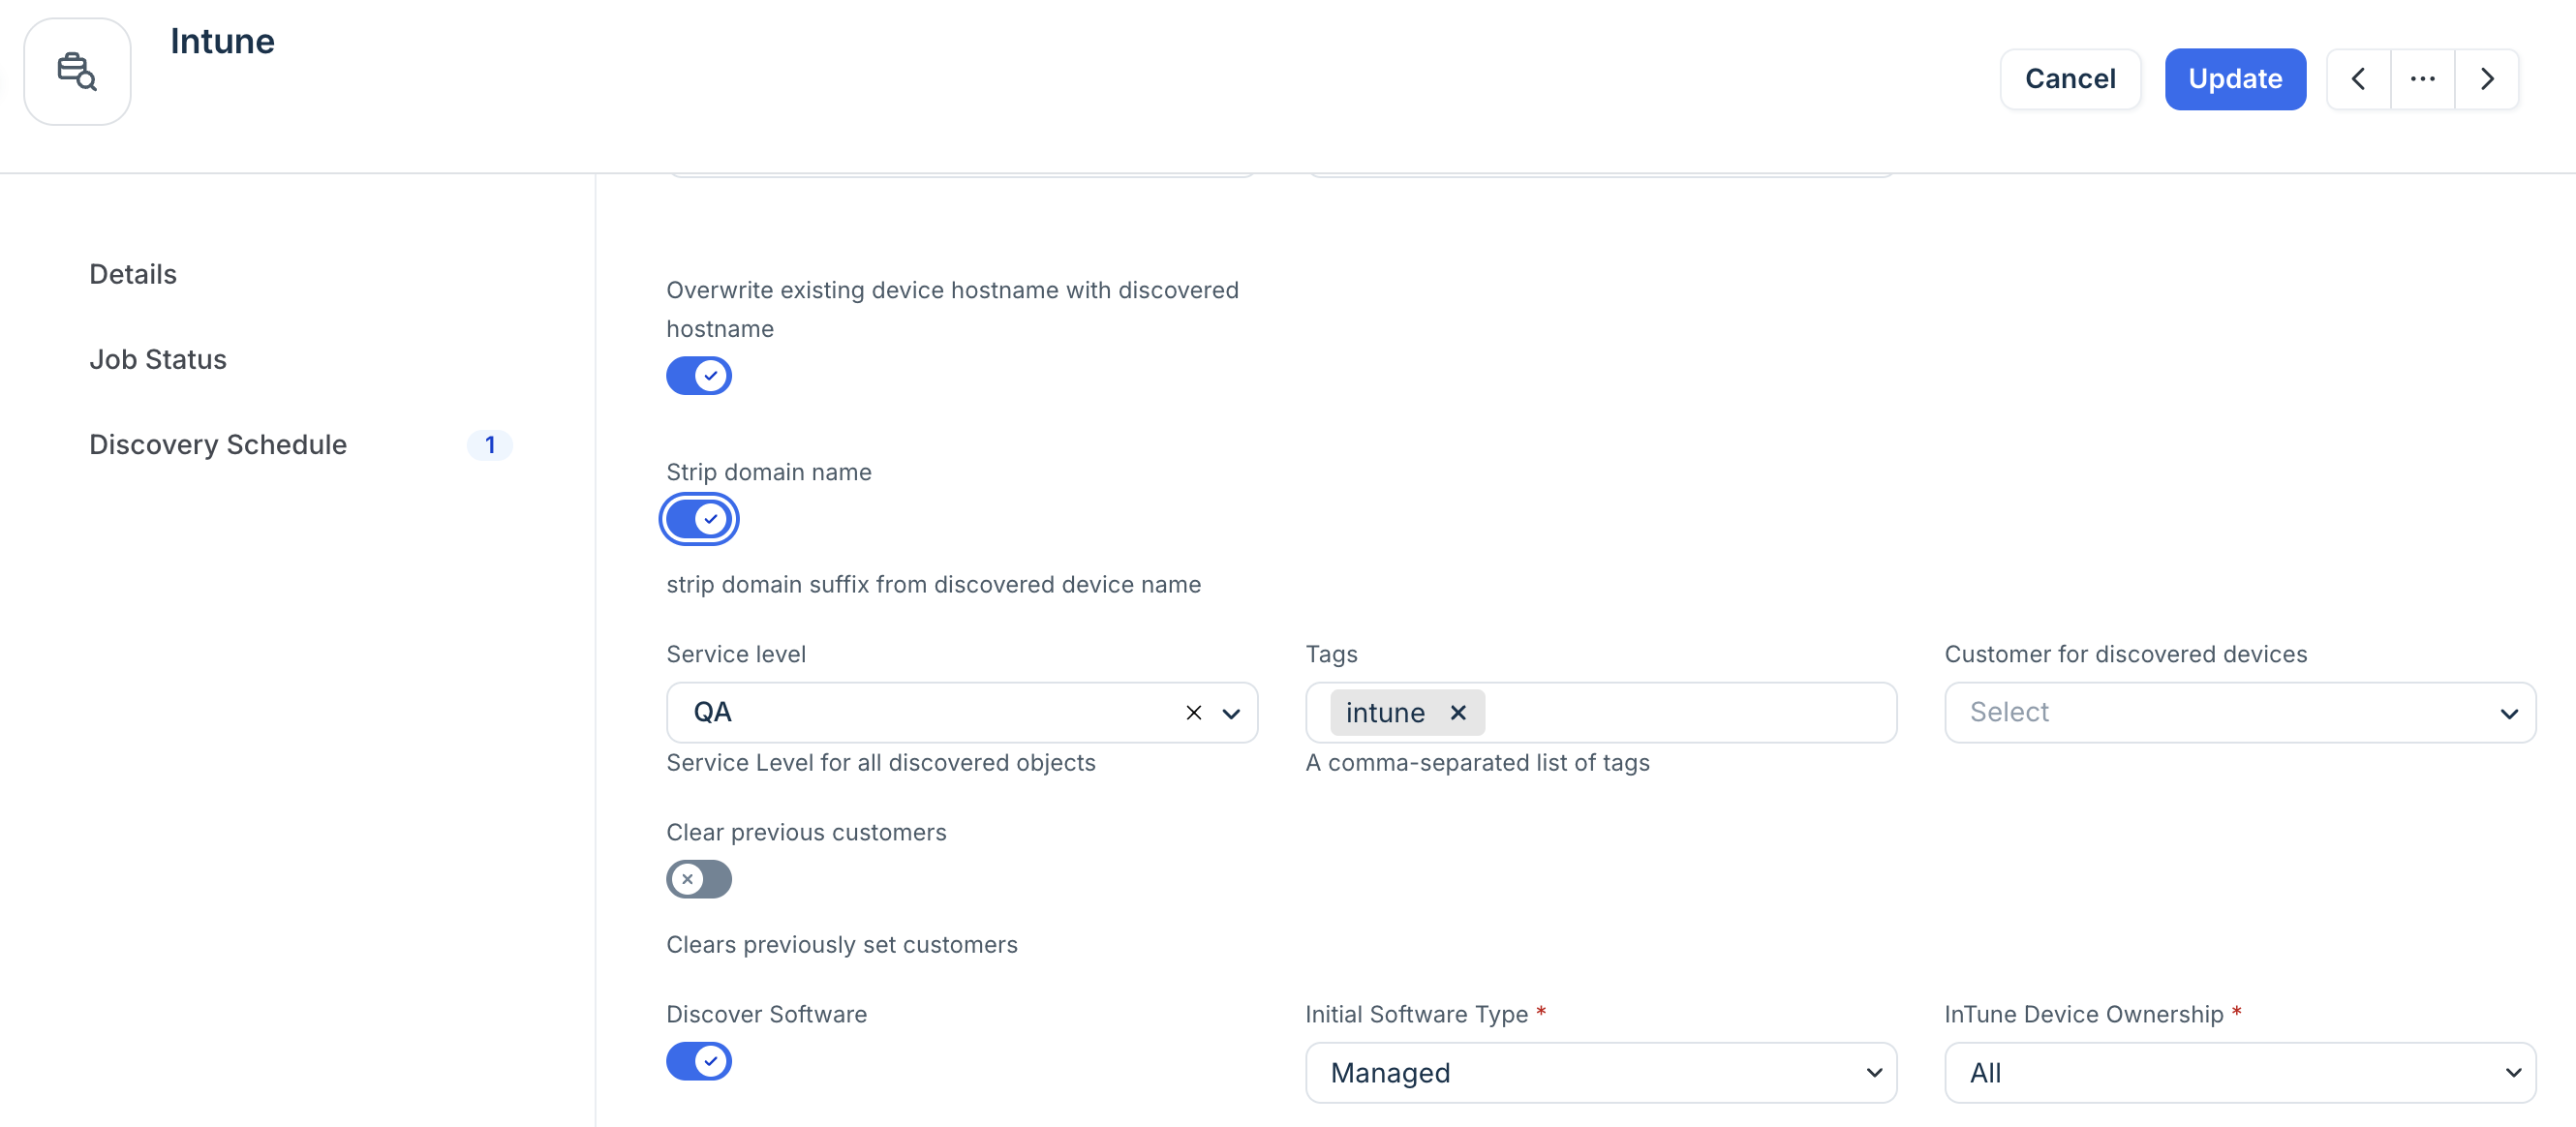
Task: Expand the Service level dropdown
Action: pyautogui.click(x=1231, y=713)
